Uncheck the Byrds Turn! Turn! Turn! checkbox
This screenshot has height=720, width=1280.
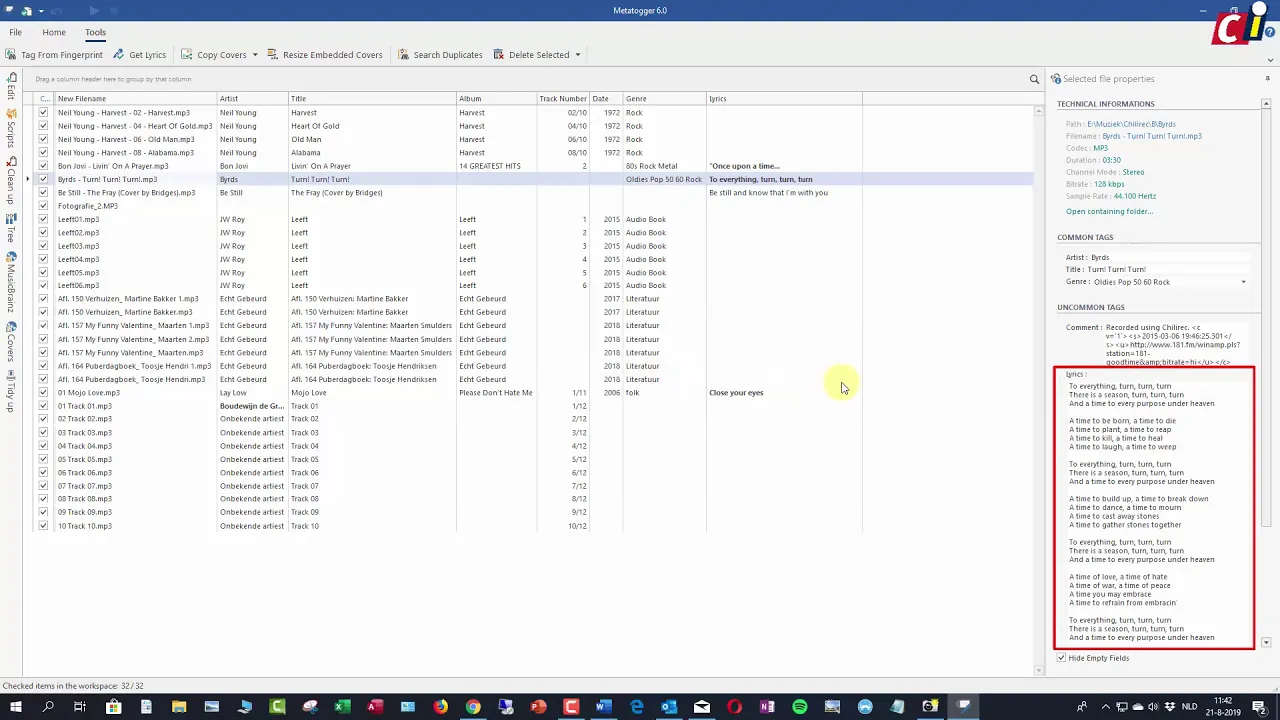point(43,179)
